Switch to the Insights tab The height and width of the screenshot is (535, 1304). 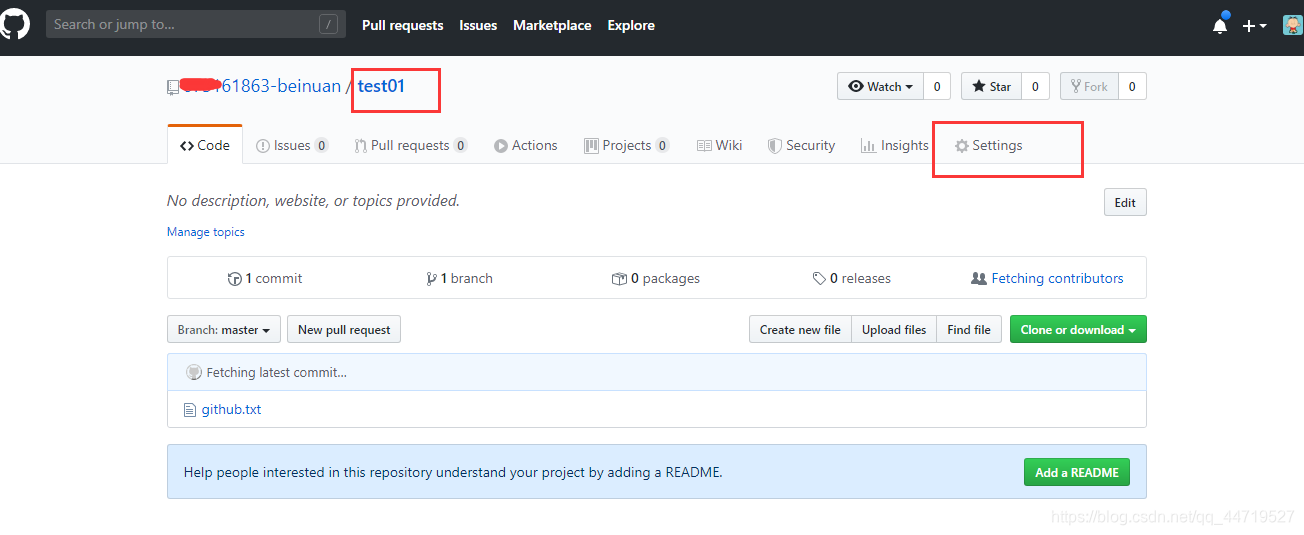(895, 145)
